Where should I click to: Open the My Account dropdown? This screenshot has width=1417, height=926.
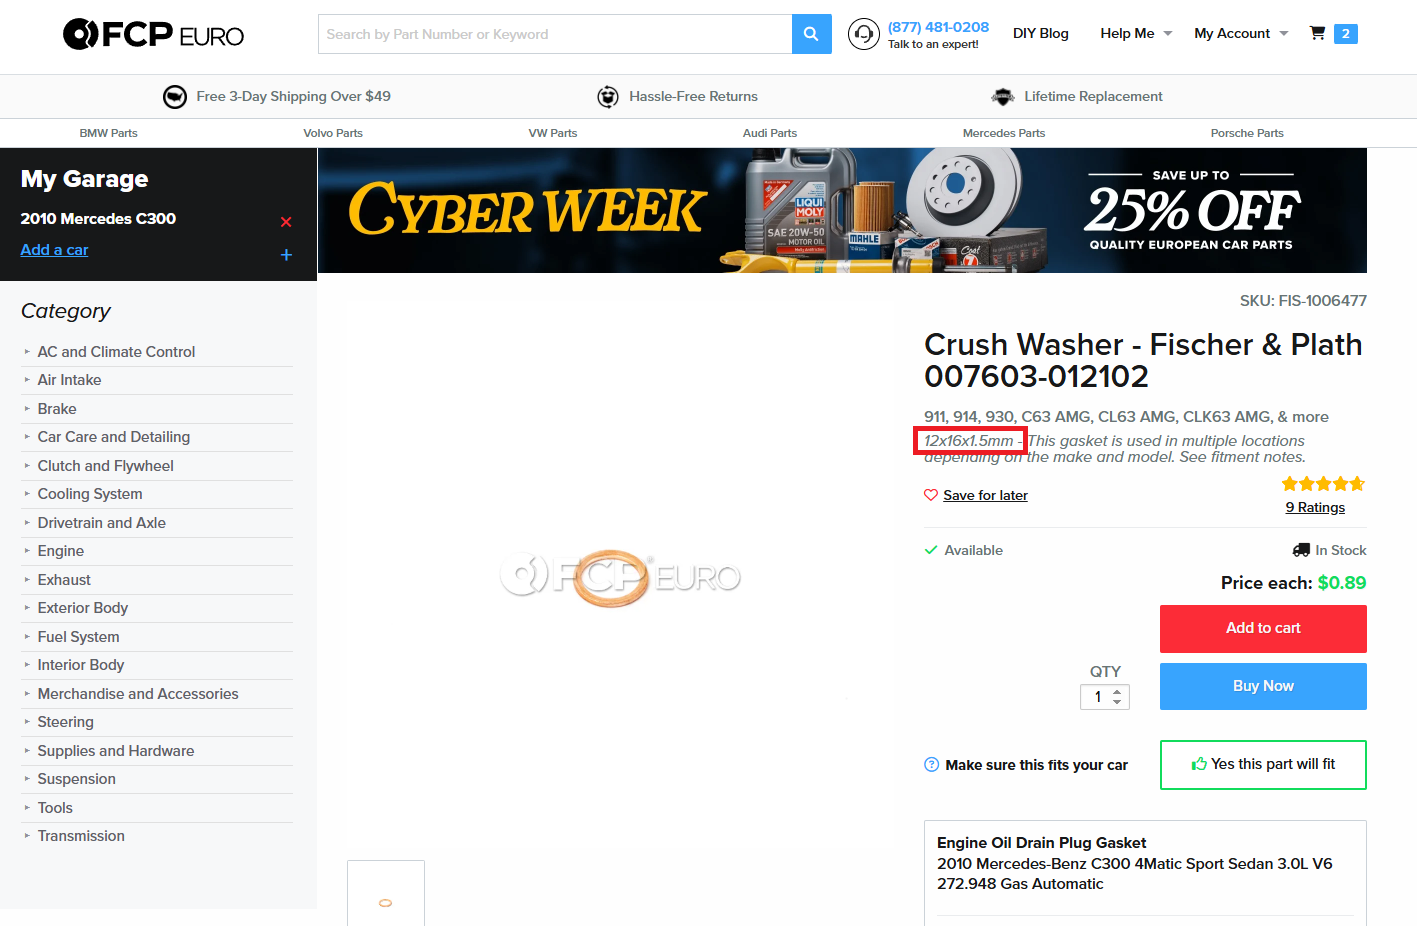tap(1240, 33)
